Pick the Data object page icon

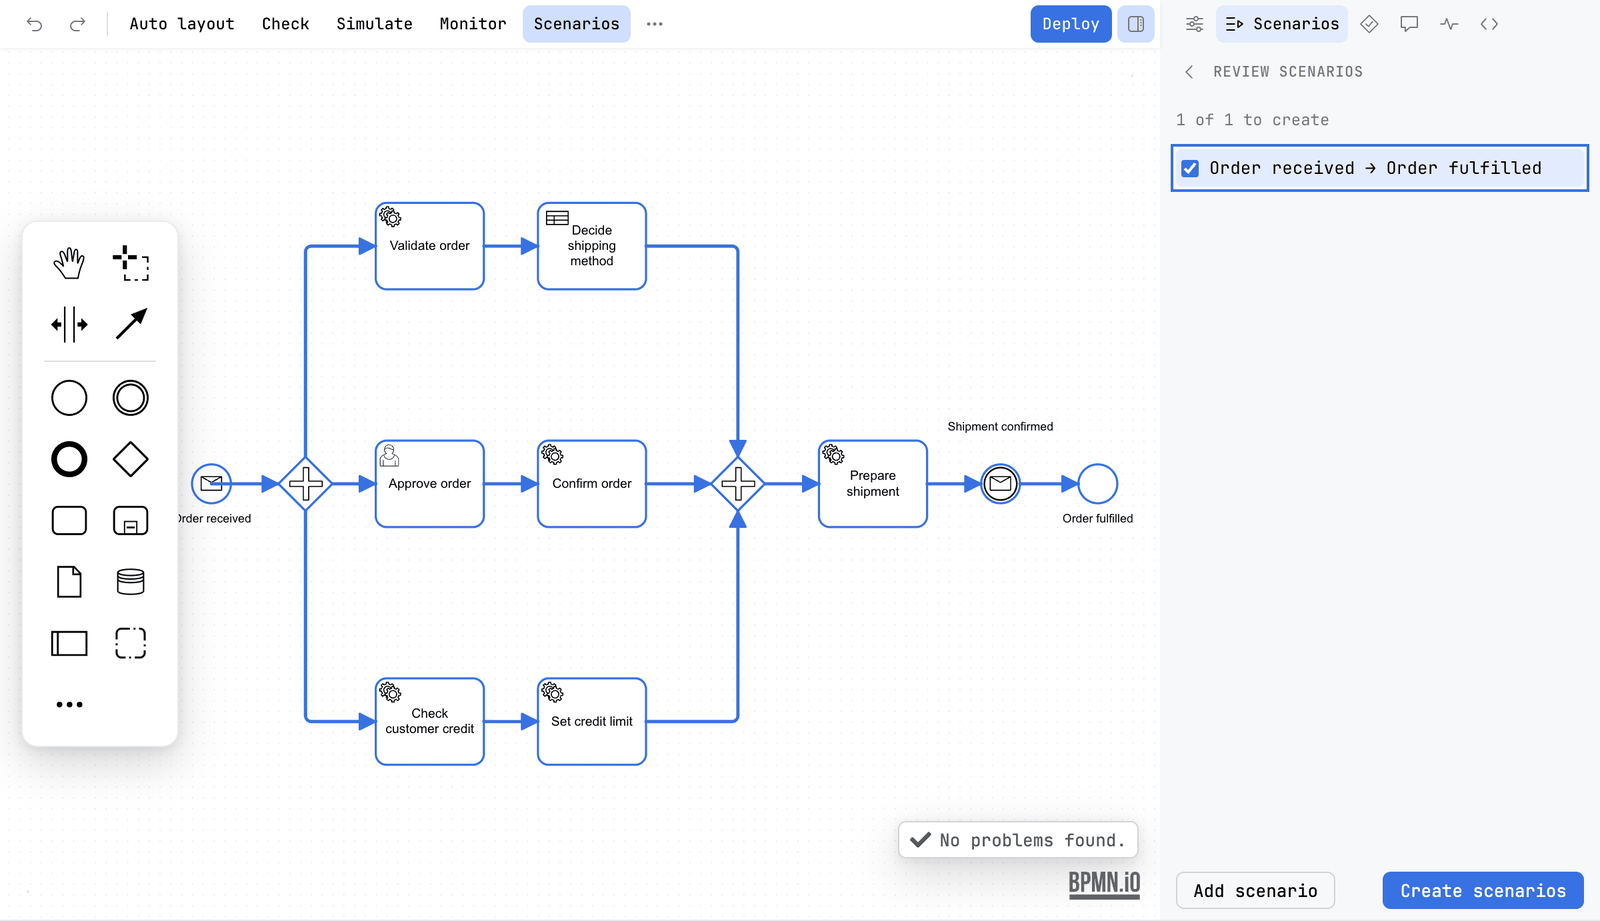coord(69,581)
